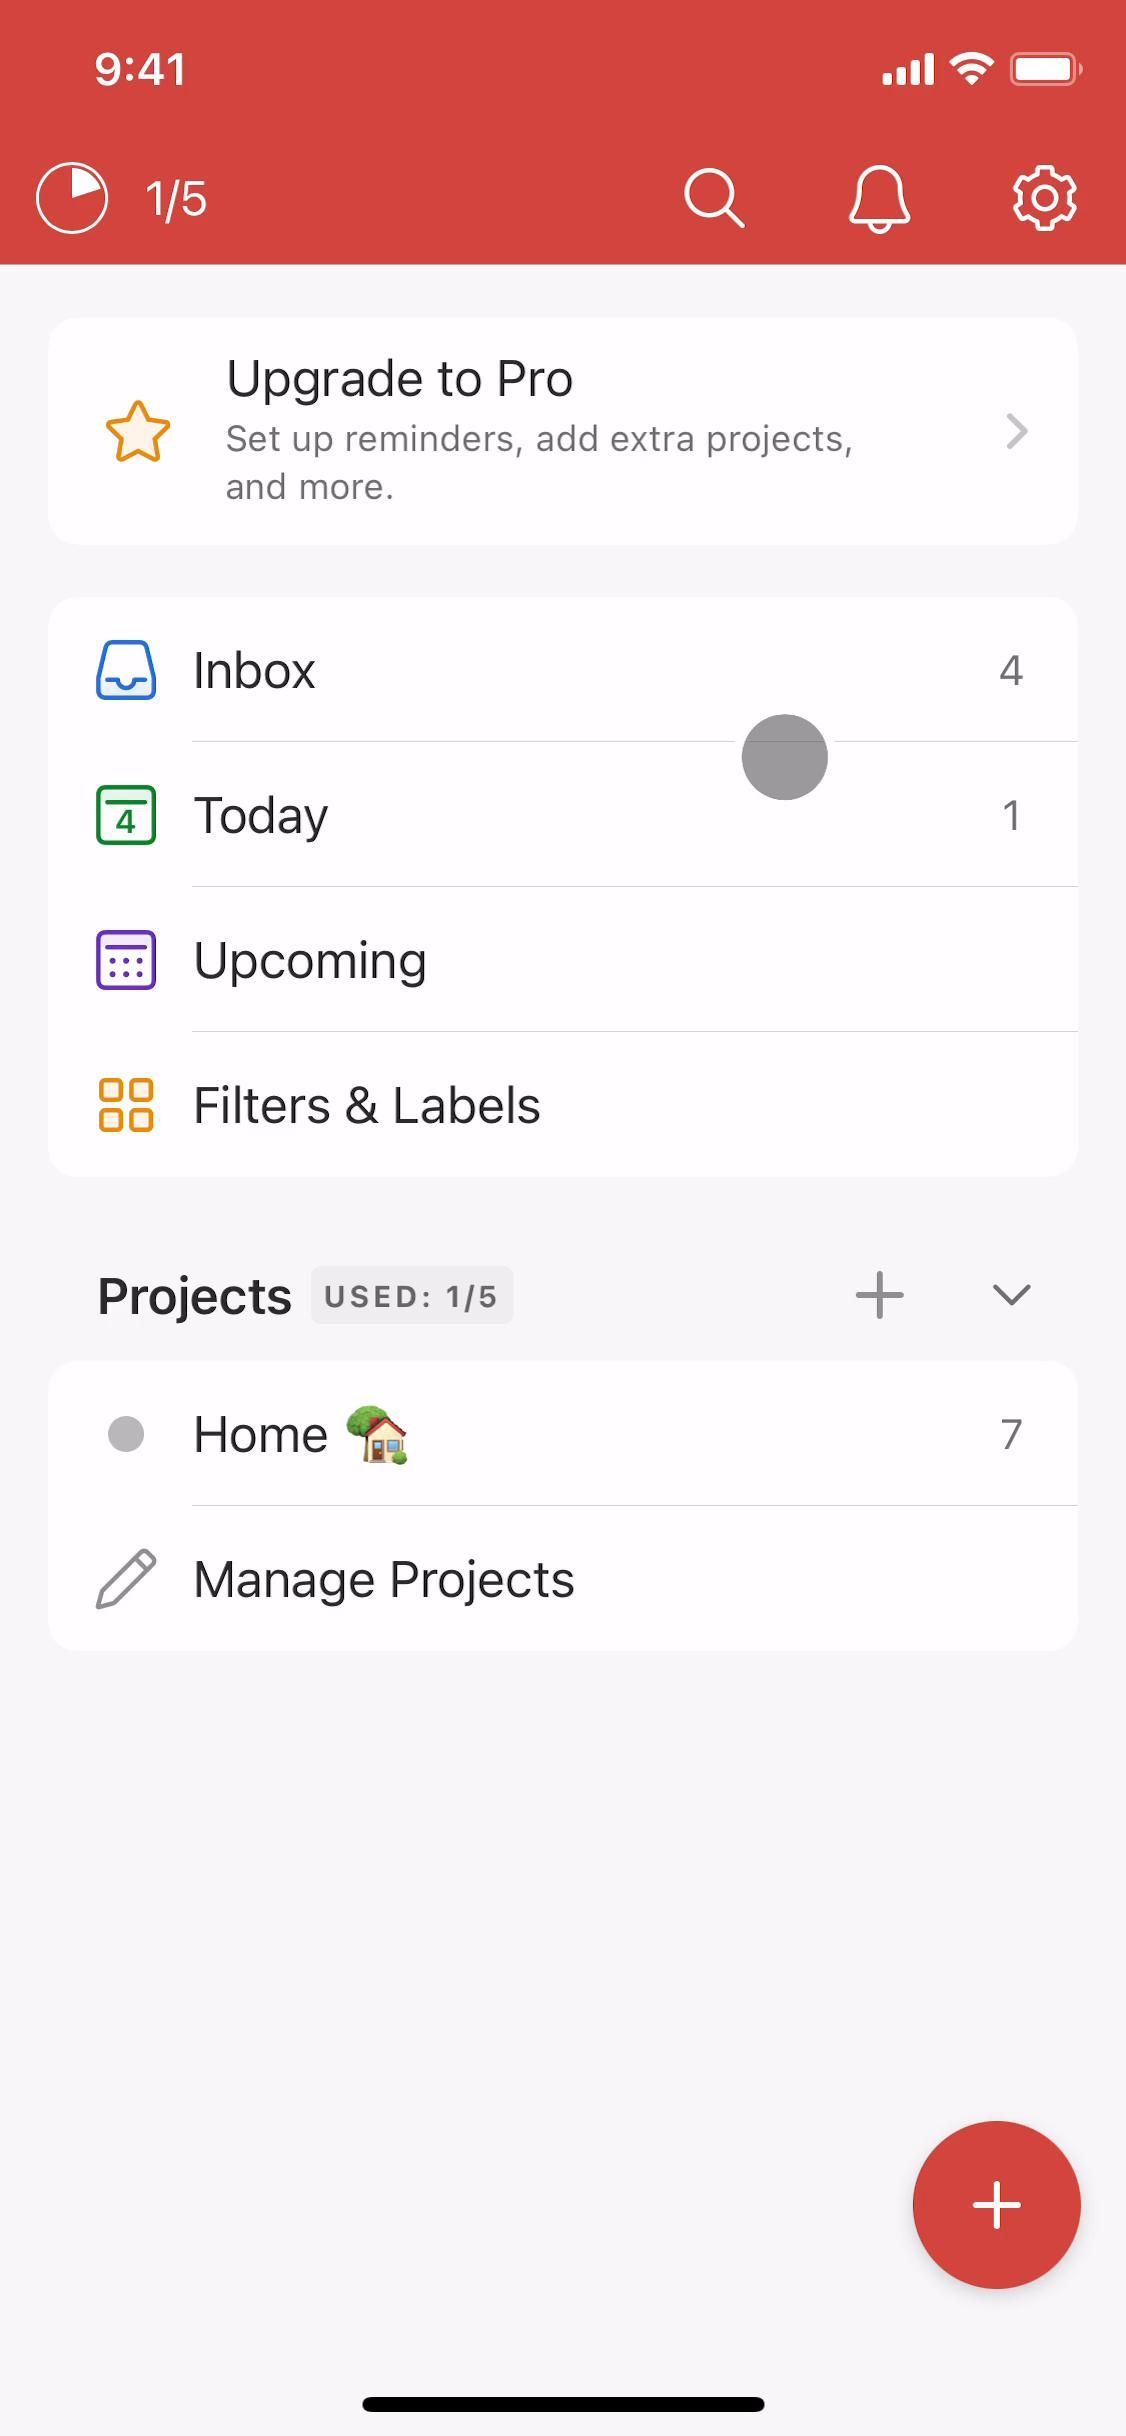Tap the Manage Projects pencil icon
The width and height of the screenshot is (1126, 2436).
126,1579
